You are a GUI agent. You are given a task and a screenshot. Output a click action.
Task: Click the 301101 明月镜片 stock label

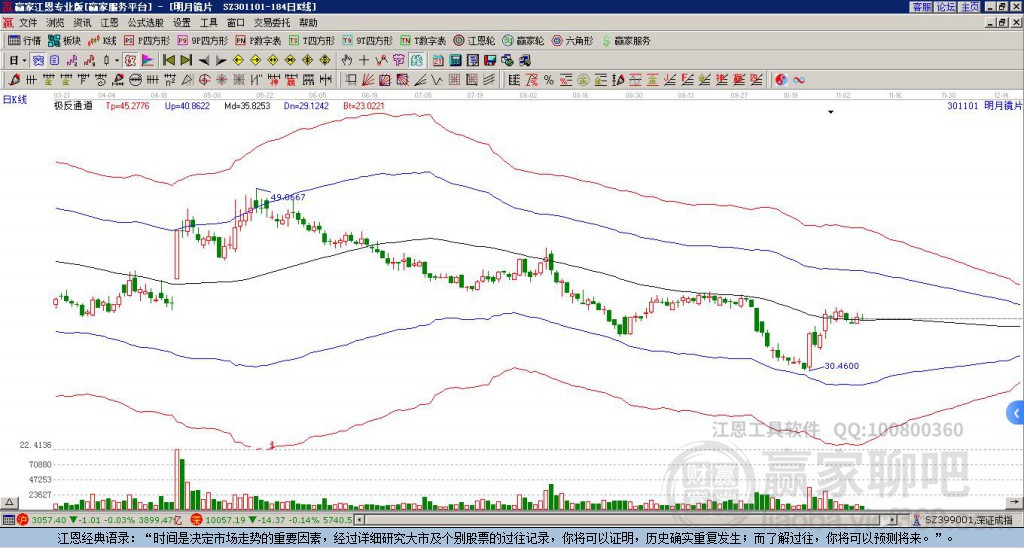point(984,105)
